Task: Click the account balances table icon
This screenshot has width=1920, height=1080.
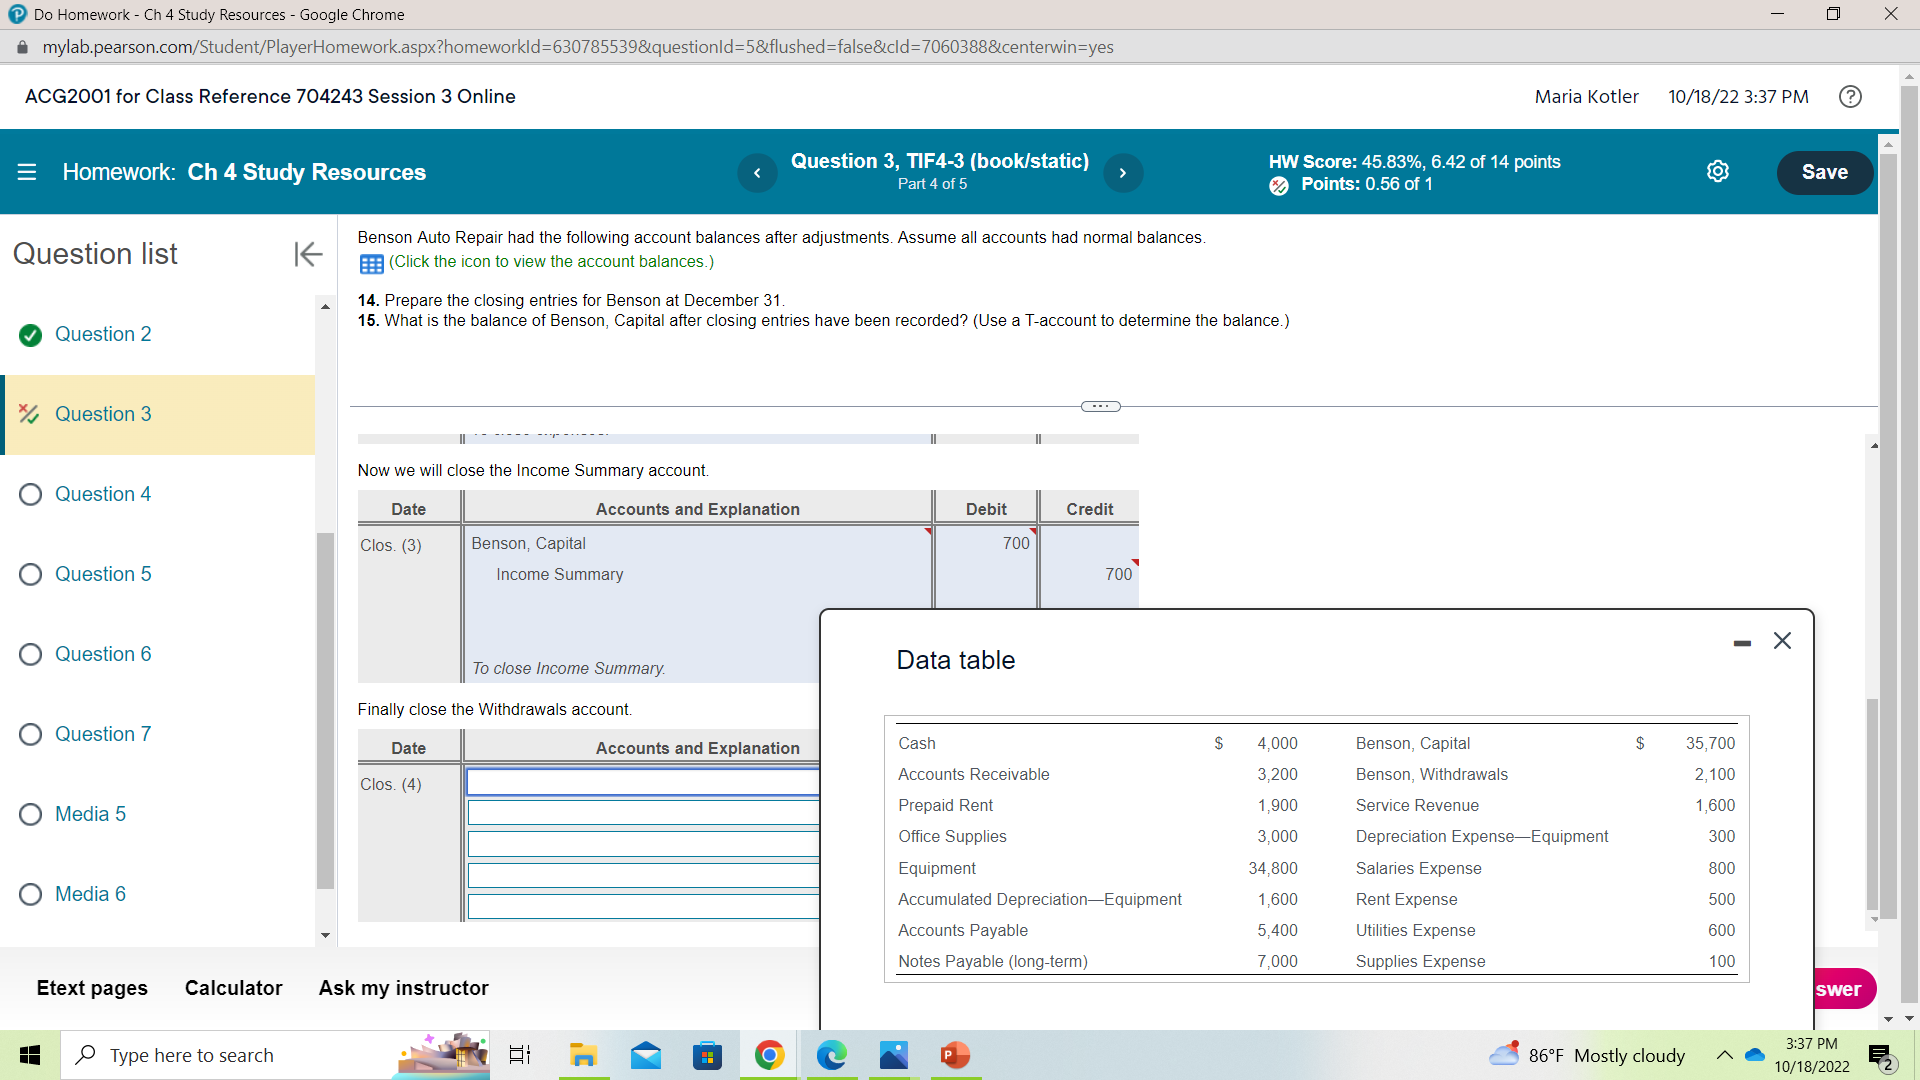Action: 371,264
